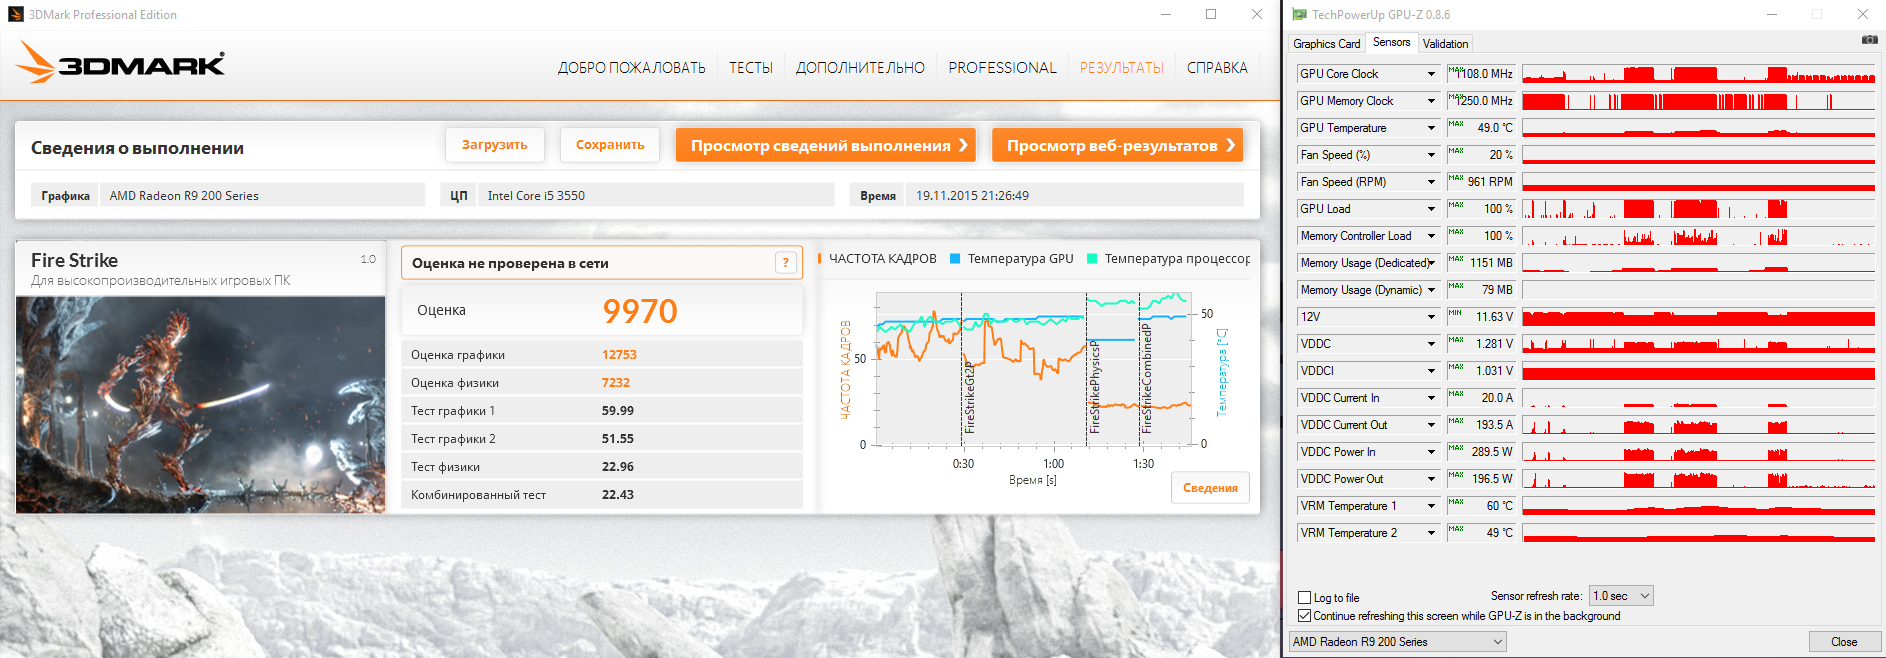
Task: Click the Тест графики 1 row
Action: click(602, 411)
